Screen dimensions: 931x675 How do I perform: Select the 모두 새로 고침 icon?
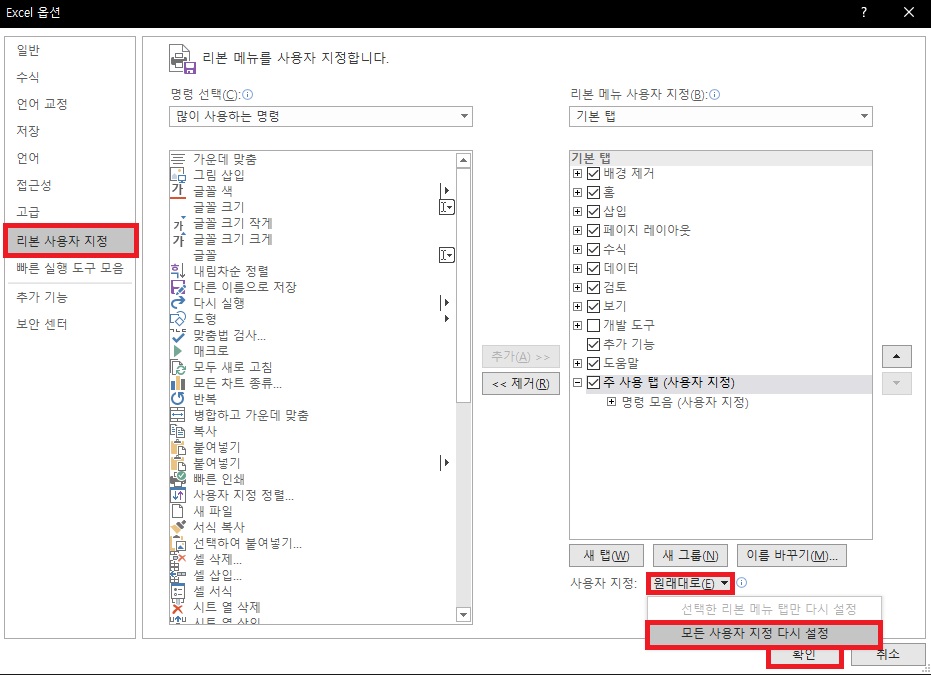coord(178,367)
